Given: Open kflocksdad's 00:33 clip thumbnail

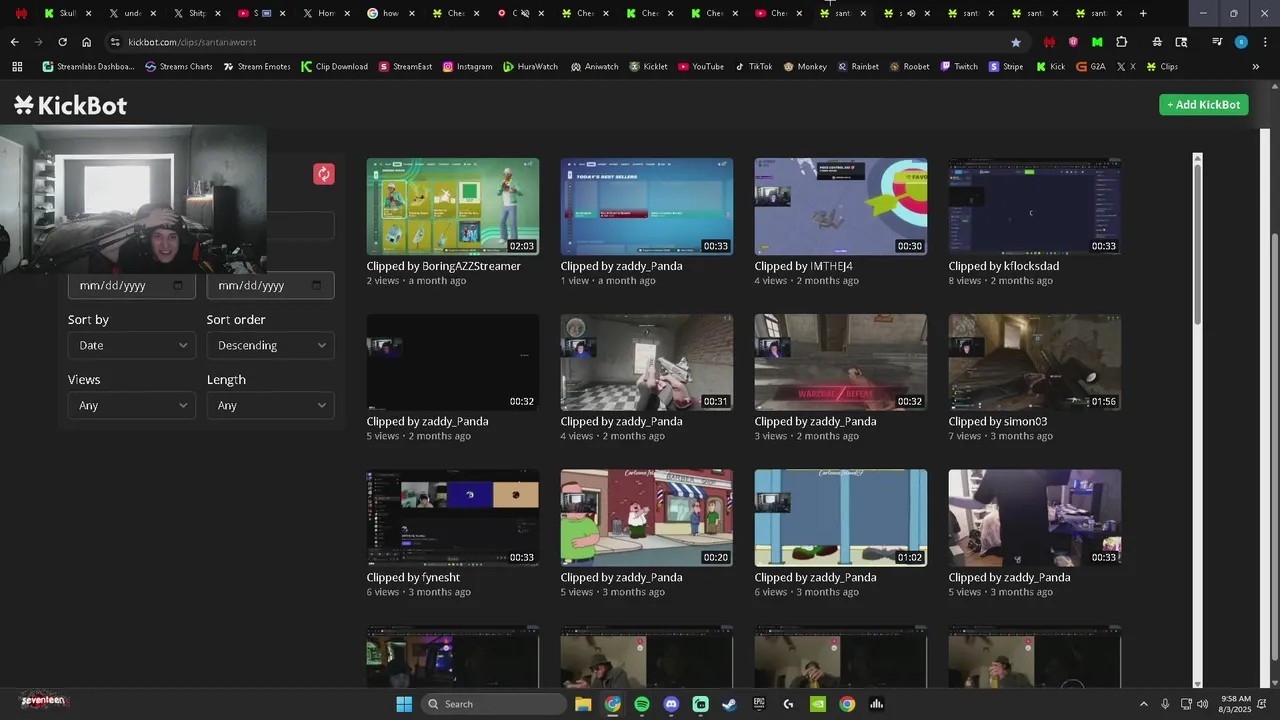Looking at the screenshot, I should coord(1035,206).
